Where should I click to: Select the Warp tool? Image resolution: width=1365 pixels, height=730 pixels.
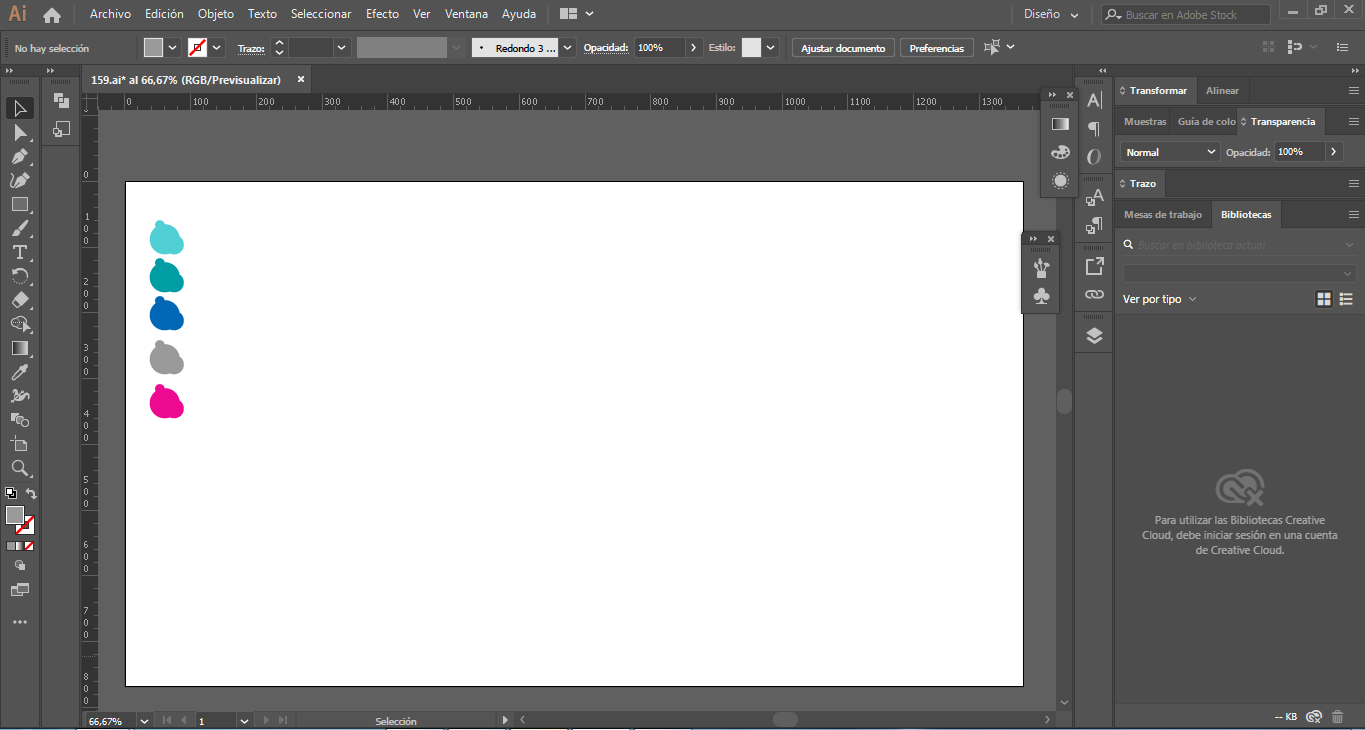tap(20, 396)
